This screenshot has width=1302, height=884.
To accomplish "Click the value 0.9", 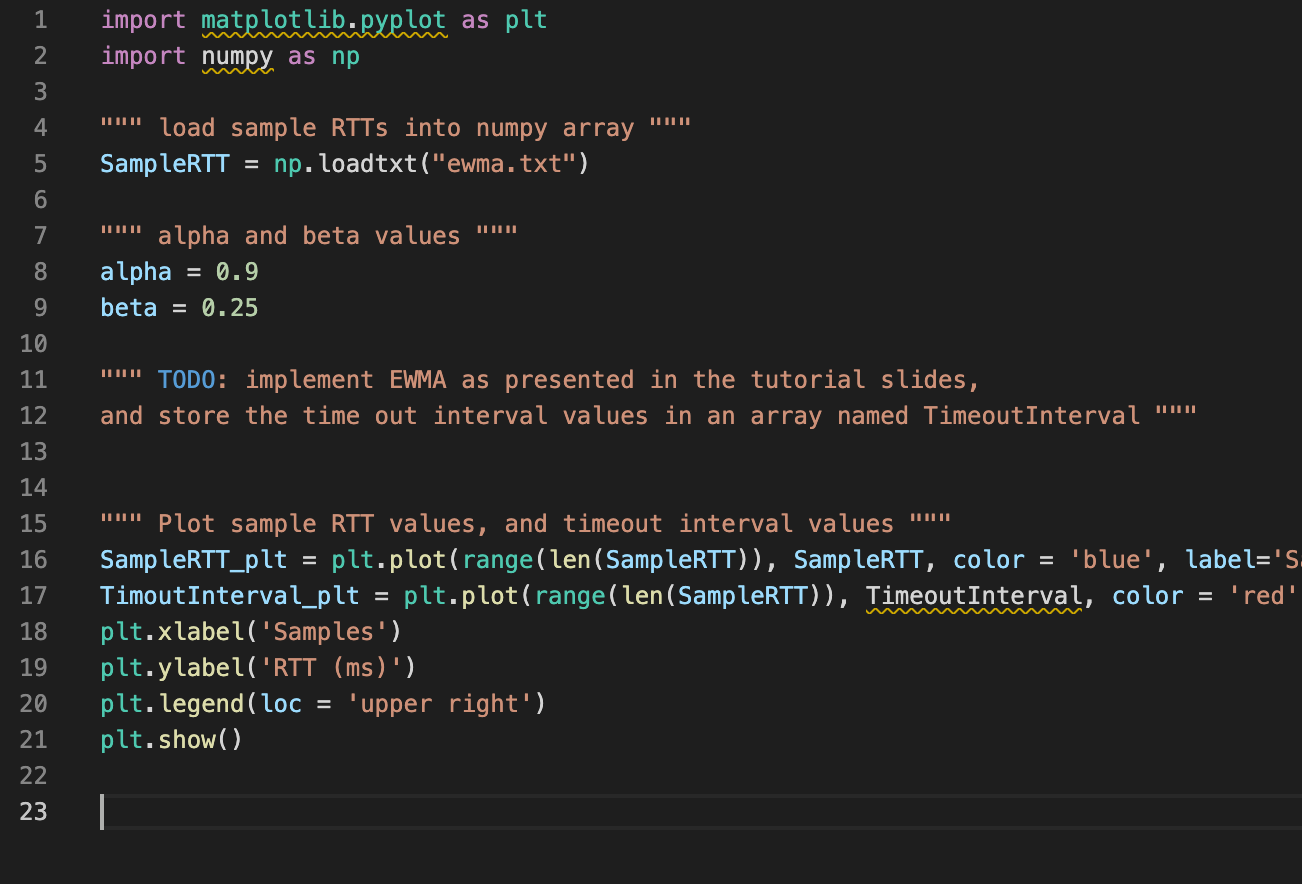I will click(x=237, y=272).
